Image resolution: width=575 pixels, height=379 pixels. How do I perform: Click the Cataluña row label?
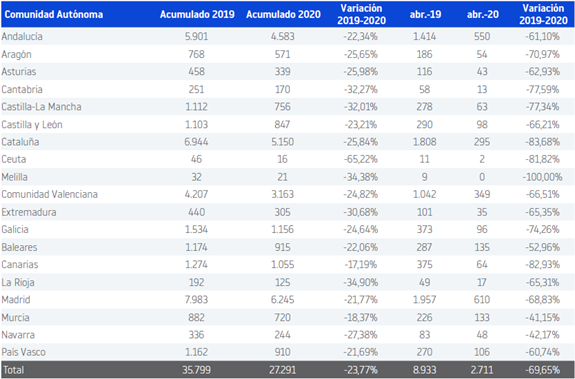(20, 142)
